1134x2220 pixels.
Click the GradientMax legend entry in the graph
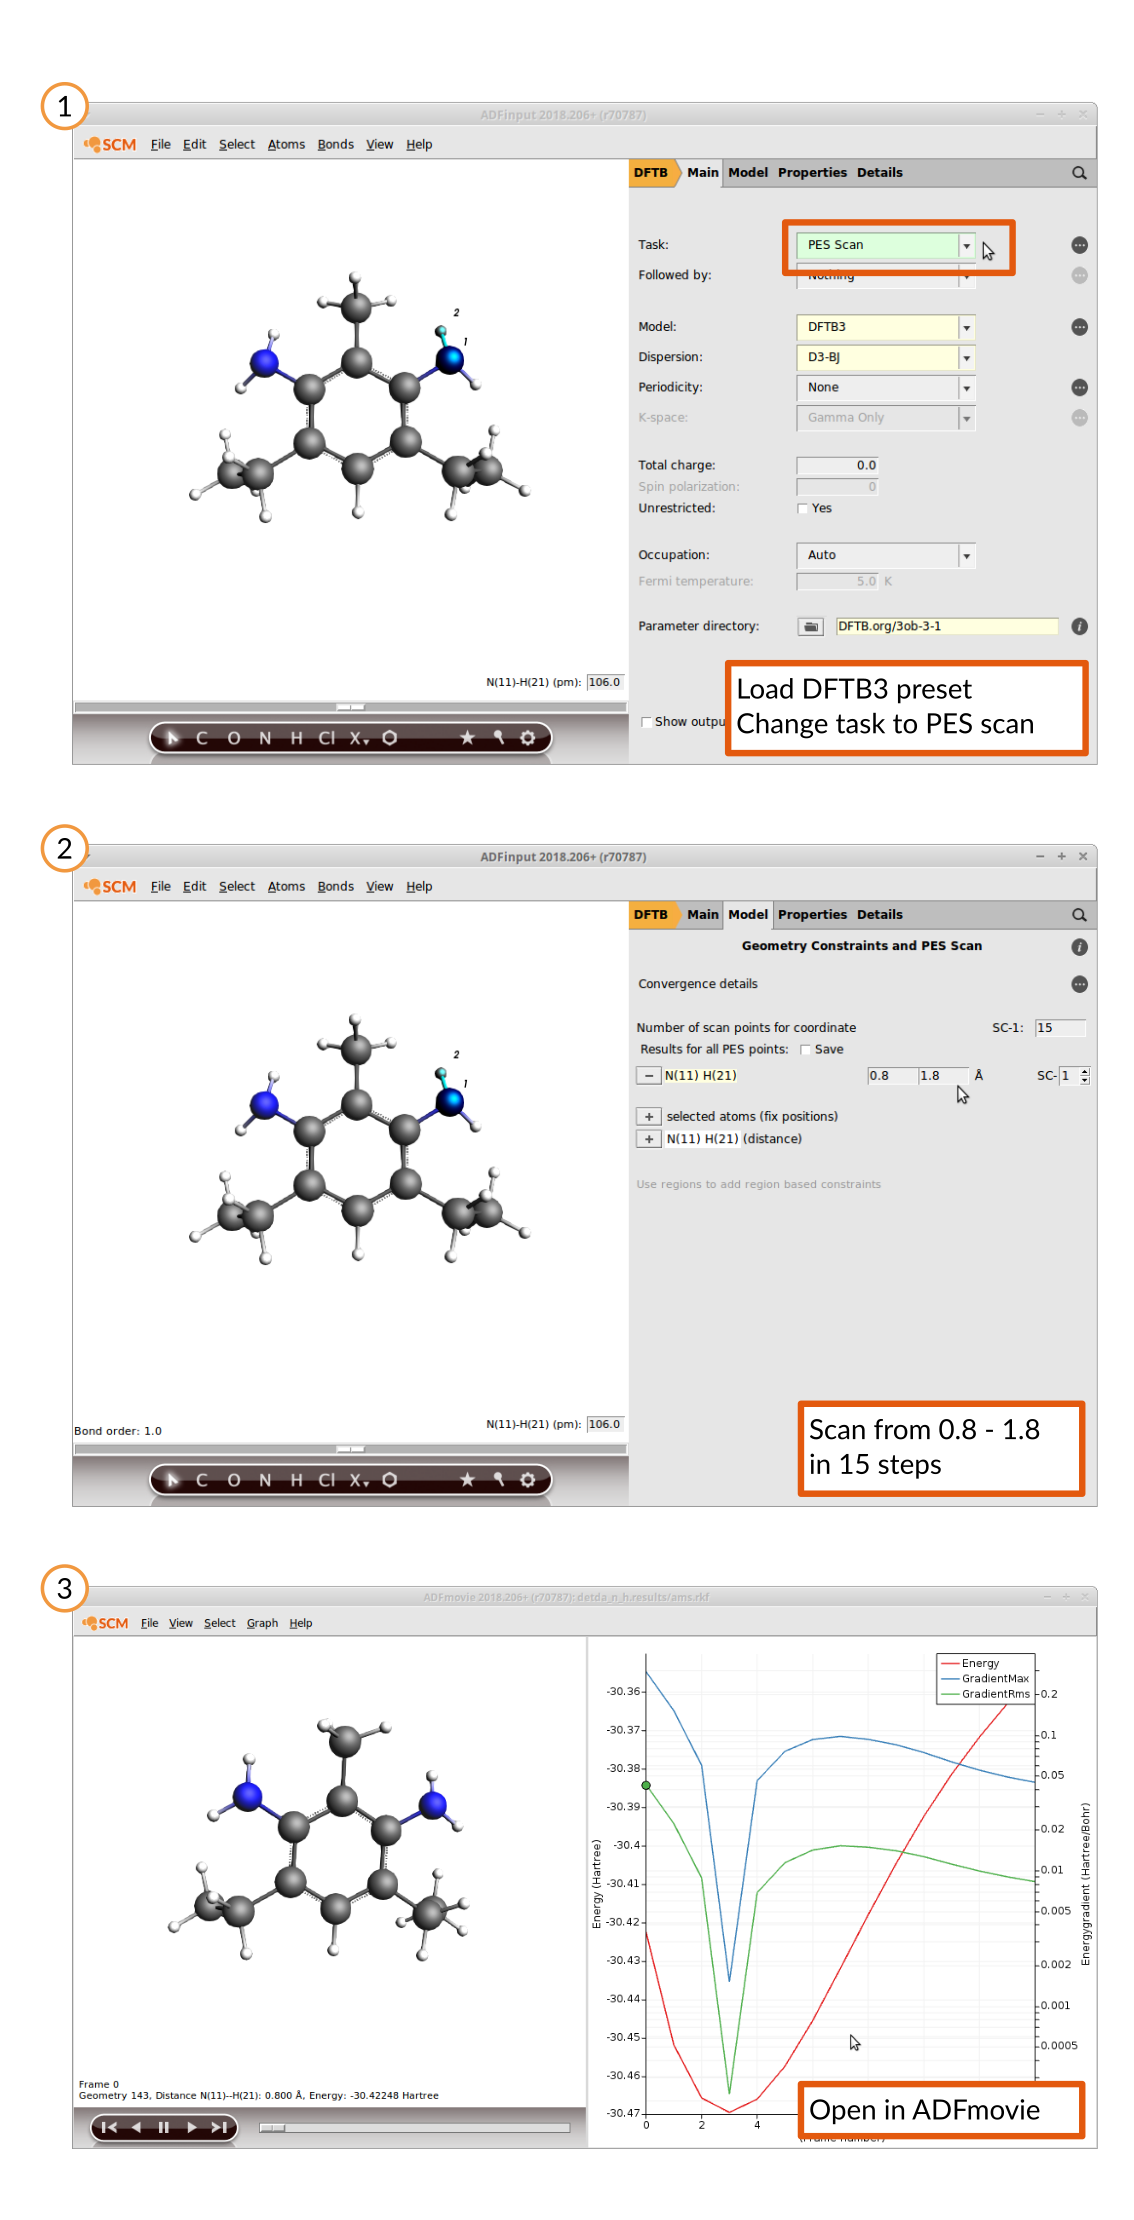click(985, 1679)
